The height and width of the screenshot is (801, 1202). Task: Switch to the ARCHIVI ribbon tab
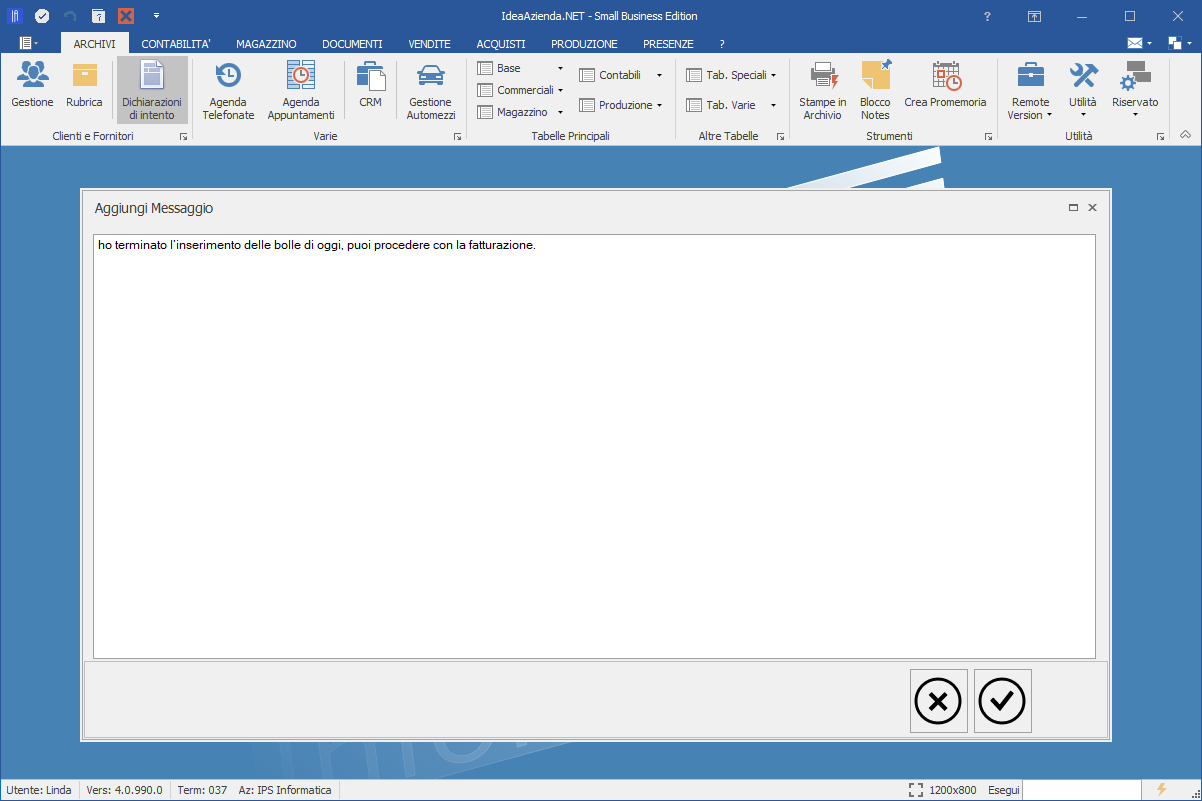[x=95, y=44]
